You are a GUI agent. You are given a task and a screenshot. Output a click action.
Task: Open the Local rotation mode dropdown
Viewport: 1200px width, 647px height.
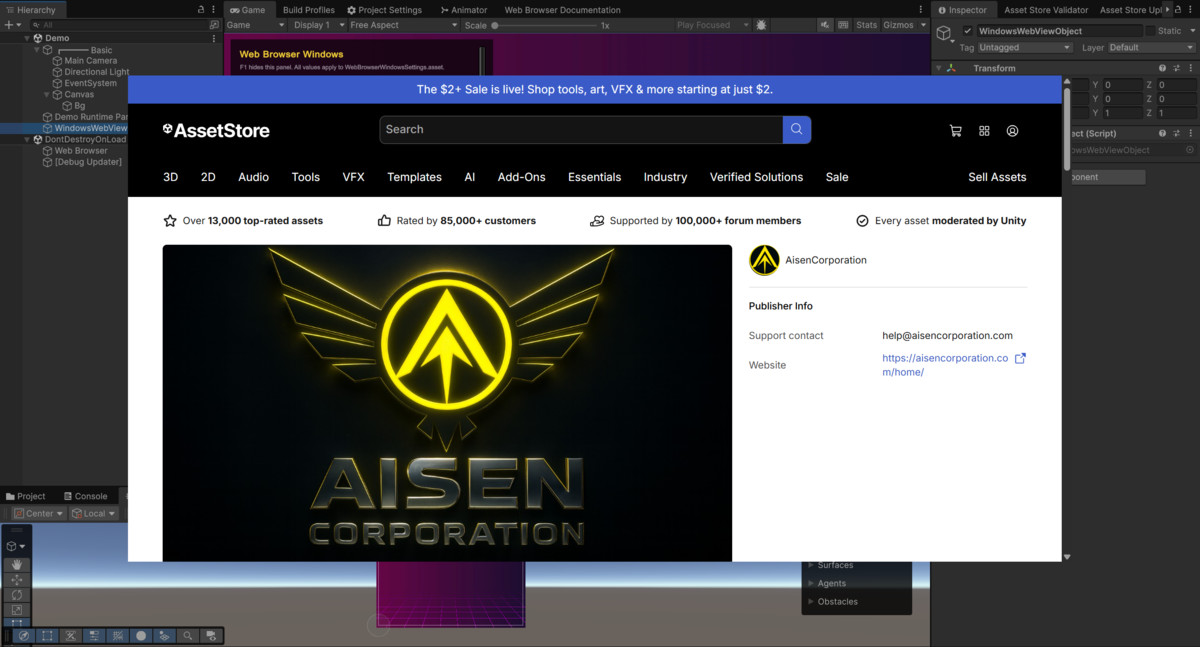click(x=94, y=513)
